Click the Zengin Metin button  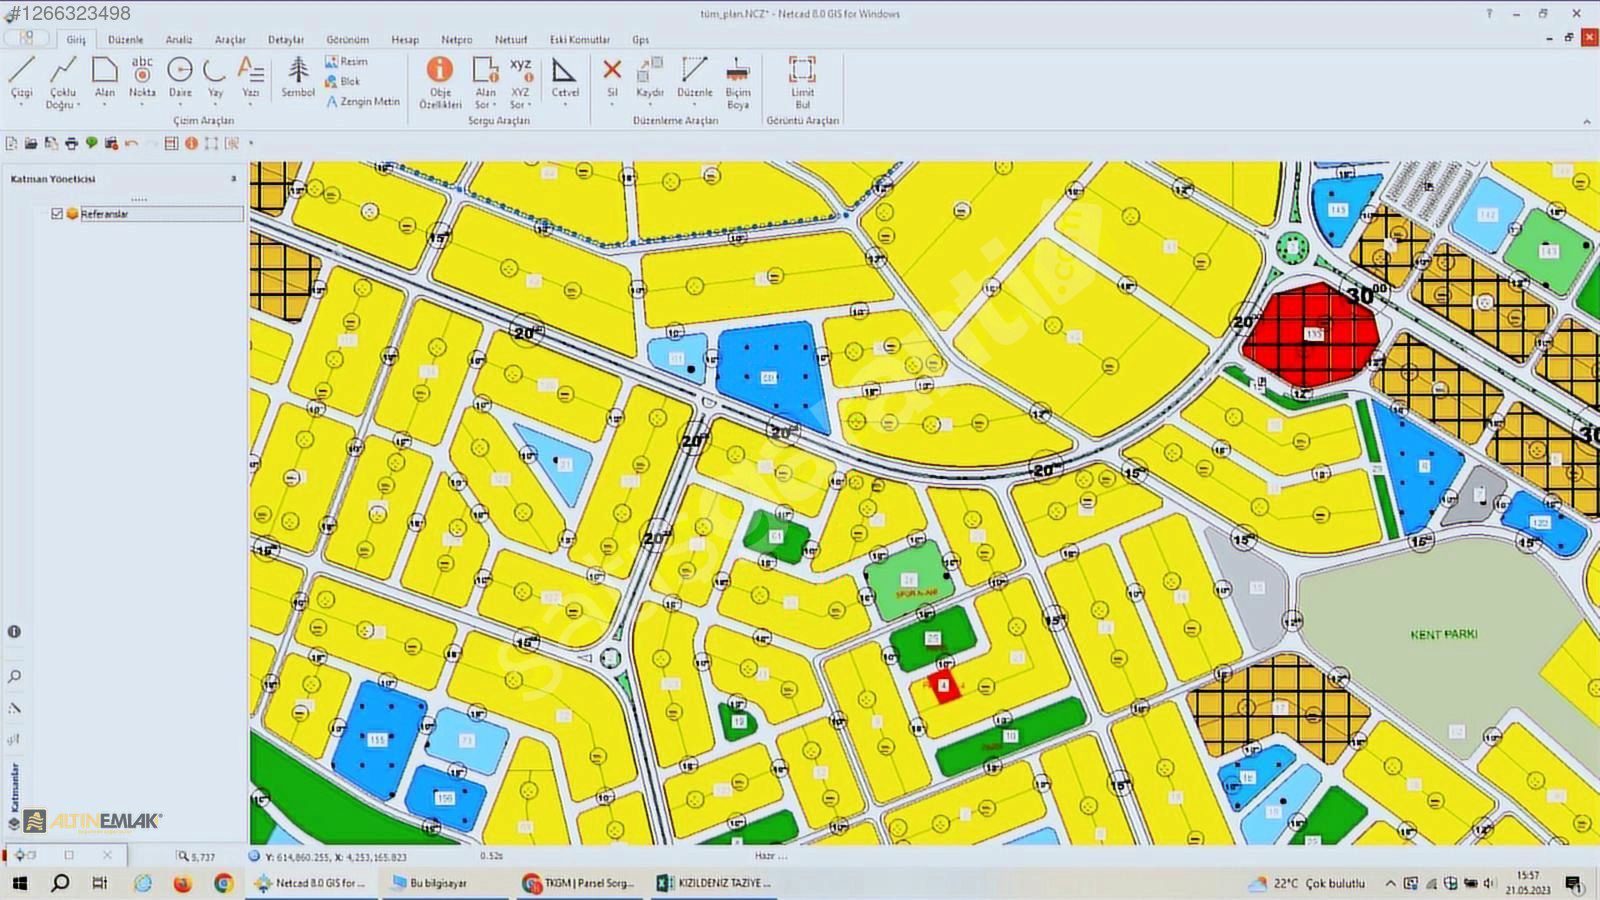[362, 102]
